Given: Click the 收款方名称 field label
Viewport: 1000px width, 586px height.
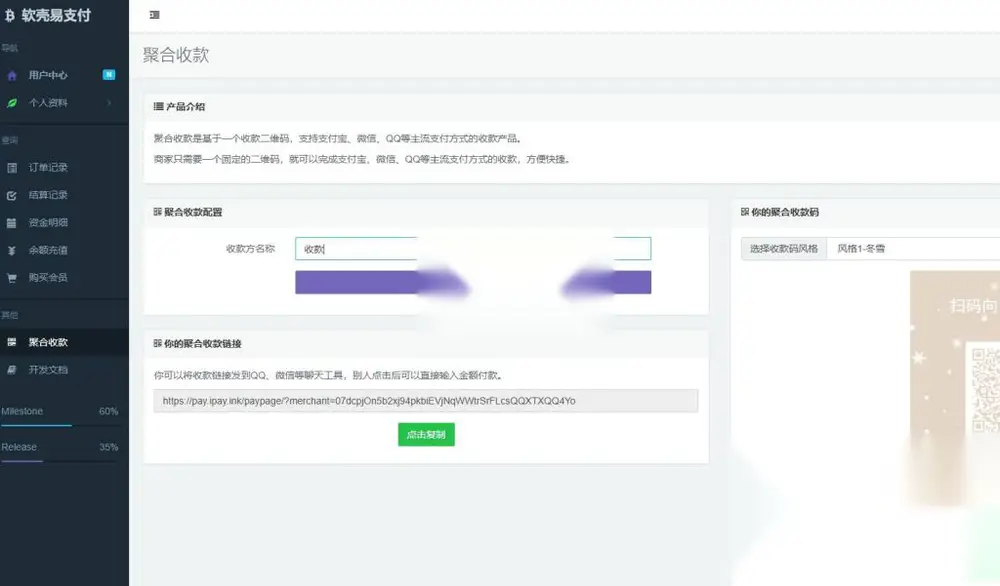Looking at the screenshot, I should tap(251, 249).
